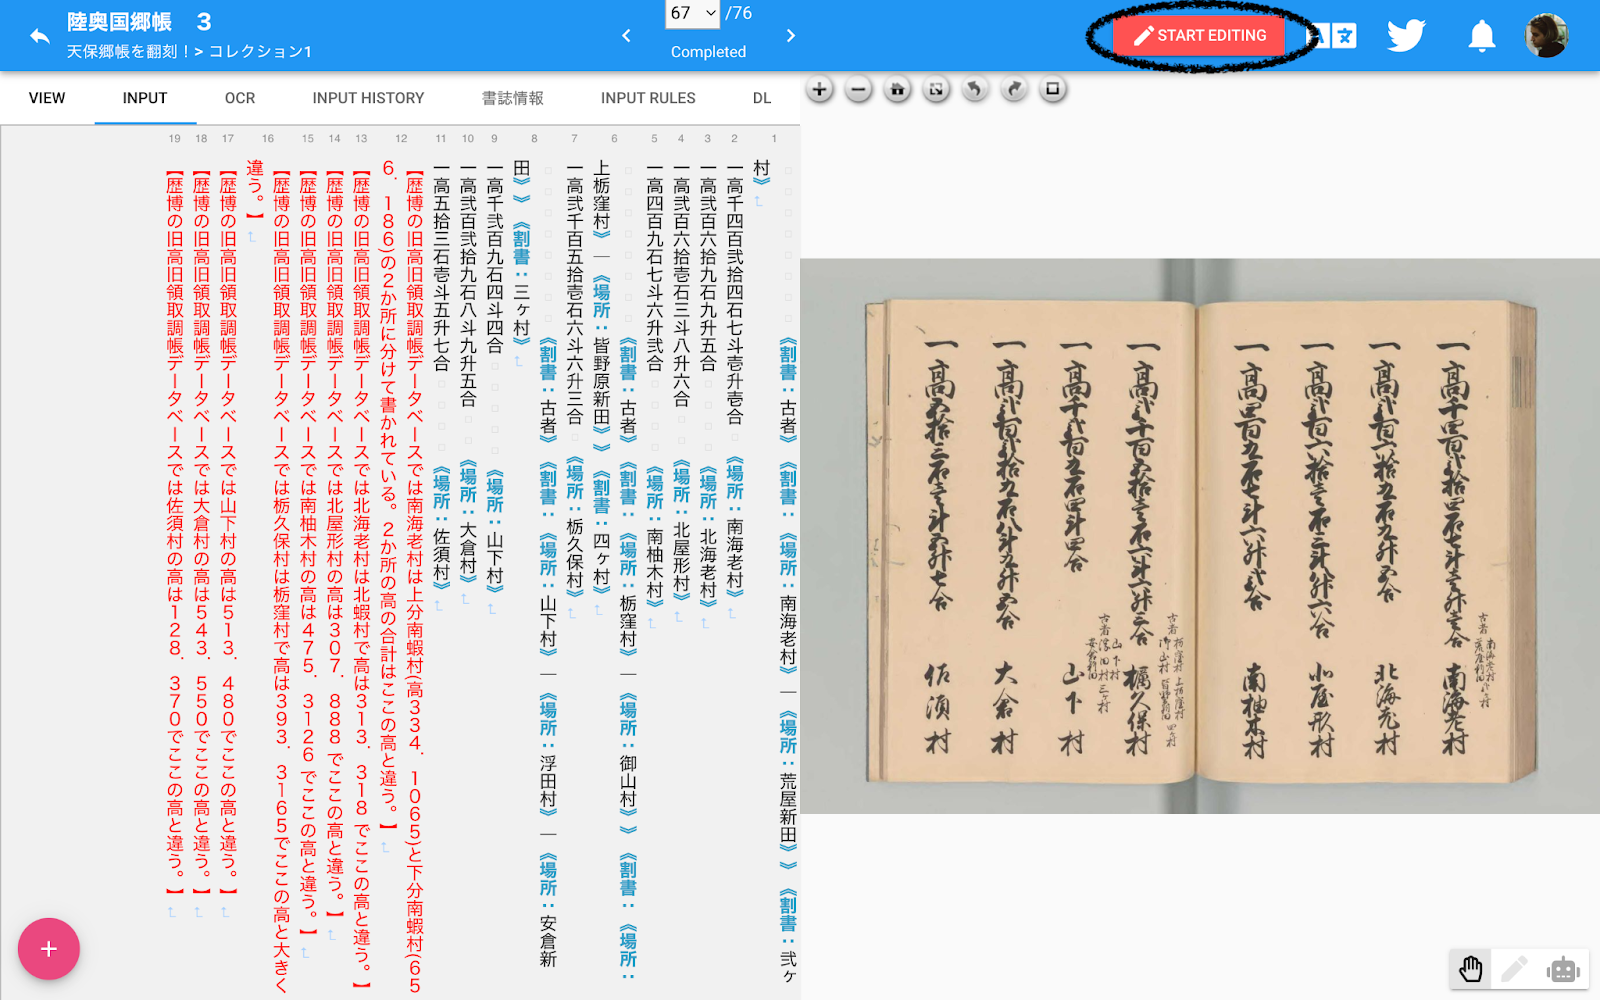The width and height of the screenshot is (1600, 1000).
Task: Zoom out of the manuscript image
Action: [x=858, y=90]
